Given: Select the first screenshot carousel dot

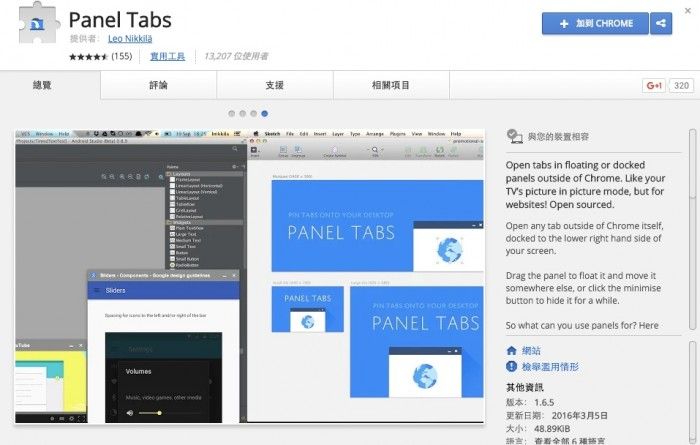Looking at the screenshot, I should coord(231,113).
